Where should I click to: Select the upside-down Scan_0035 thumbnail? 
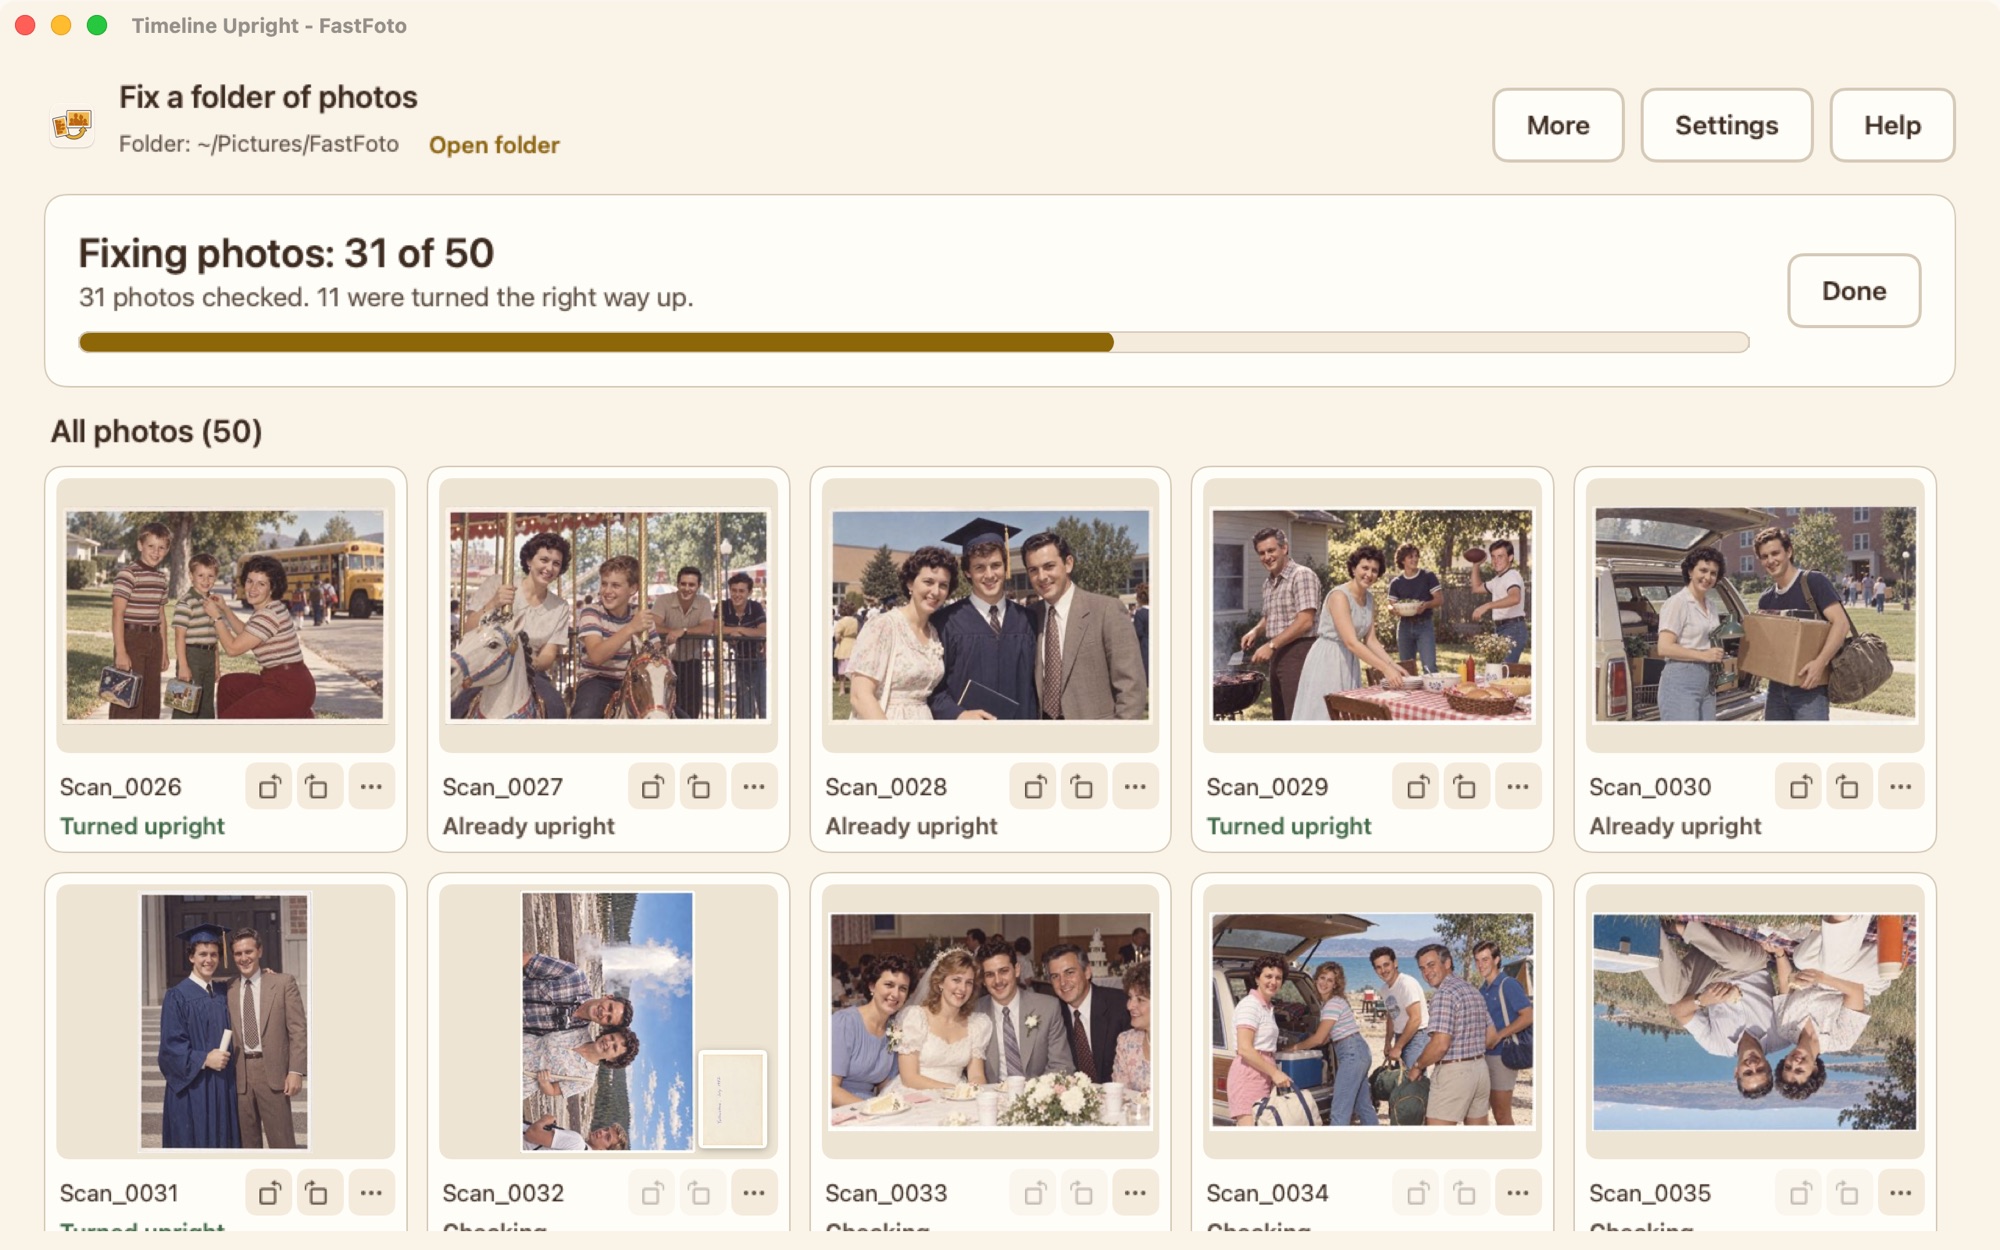pos(1755,1021)
